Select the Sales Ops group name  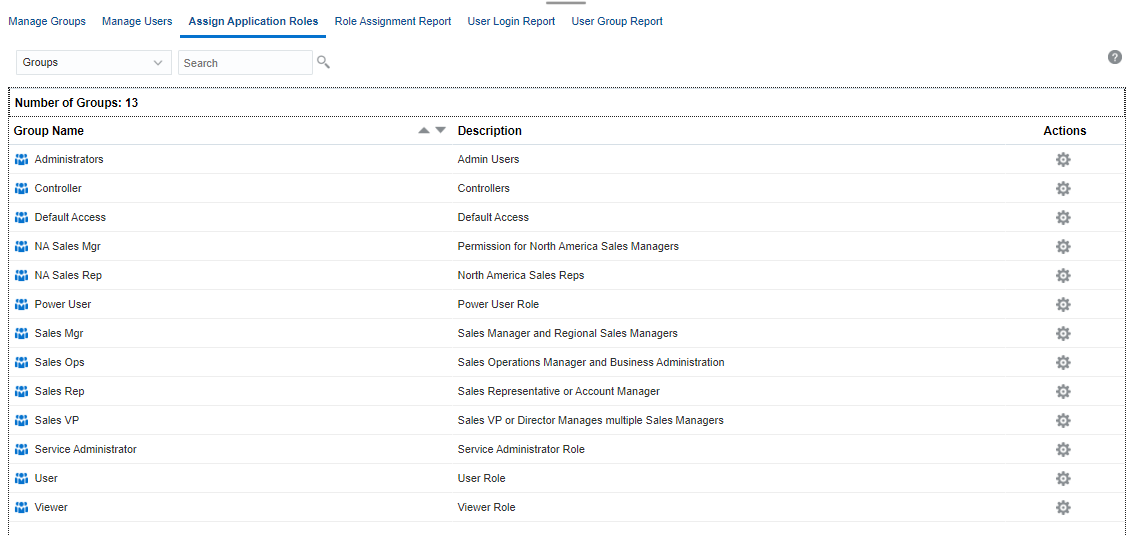point(59,362)
